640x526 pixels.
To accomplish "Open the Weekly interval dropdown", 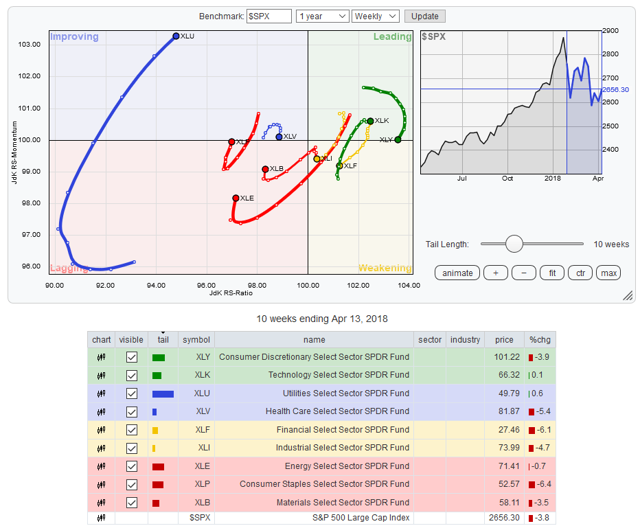I will [x=375, y=16].
